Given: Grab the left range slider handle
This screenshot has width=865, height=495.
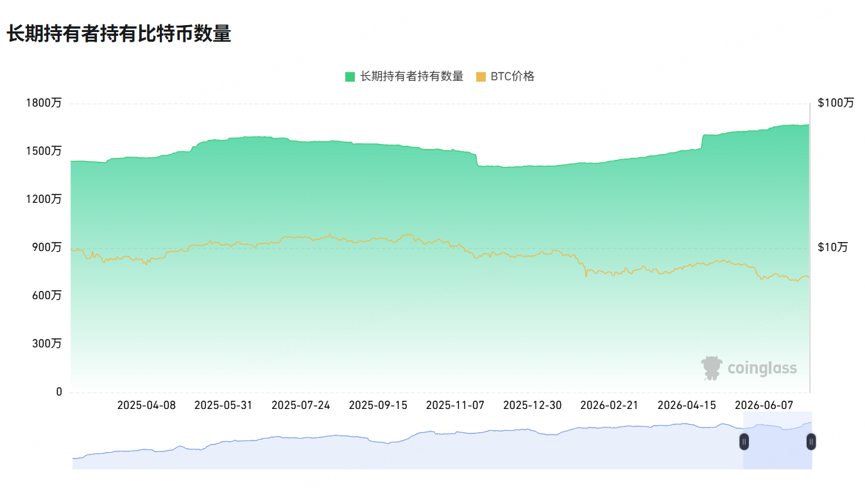Looking at the screenshot, I should 744,441.
